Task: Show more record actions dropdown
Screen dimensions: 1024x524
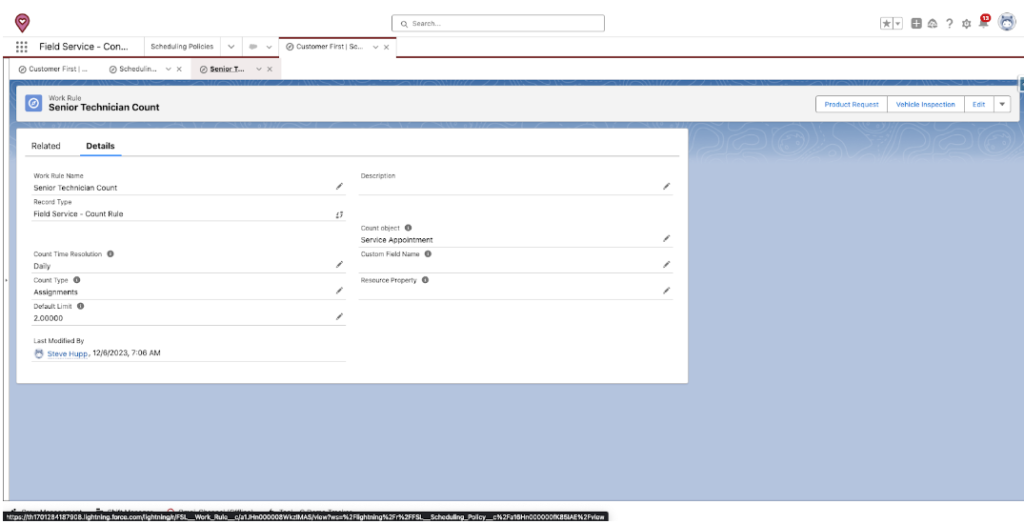Action: point(1002,105)
